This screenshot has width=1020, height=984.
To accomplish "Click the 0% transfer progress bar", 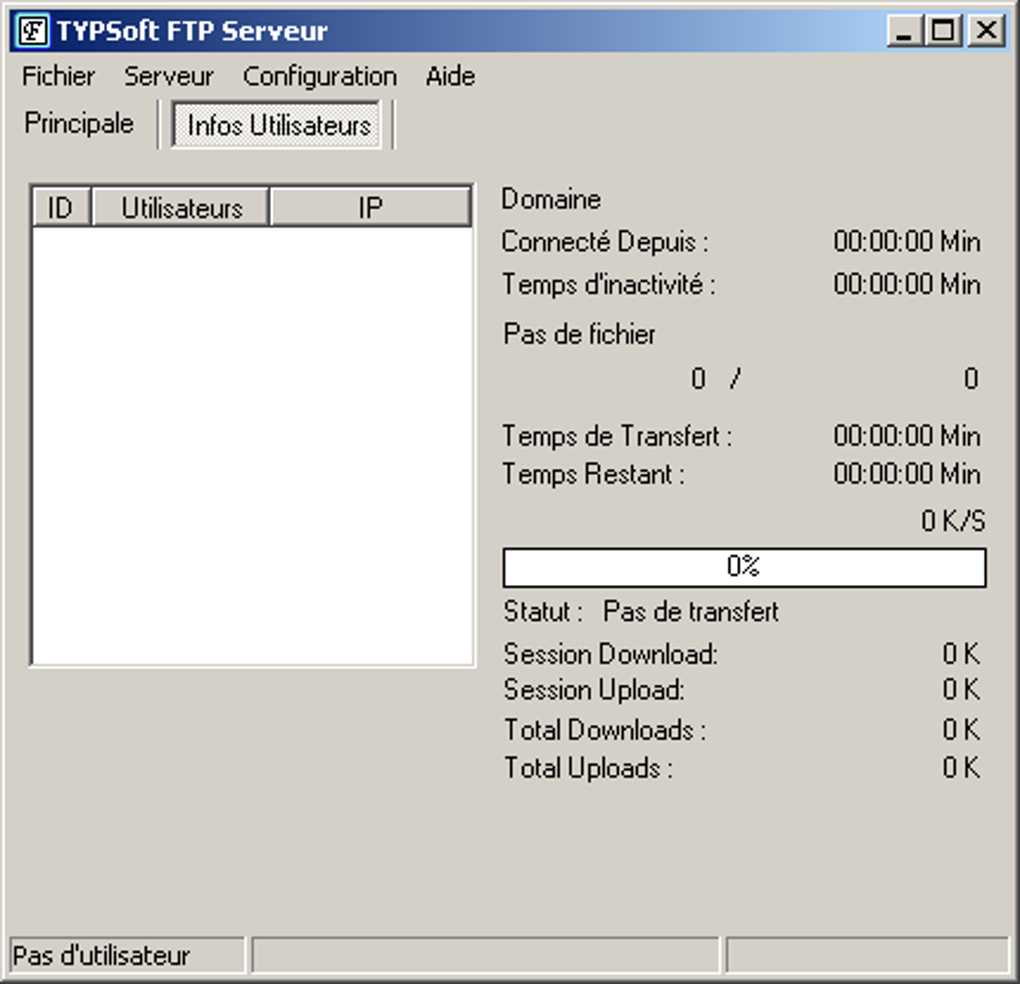I will (744, 568).
